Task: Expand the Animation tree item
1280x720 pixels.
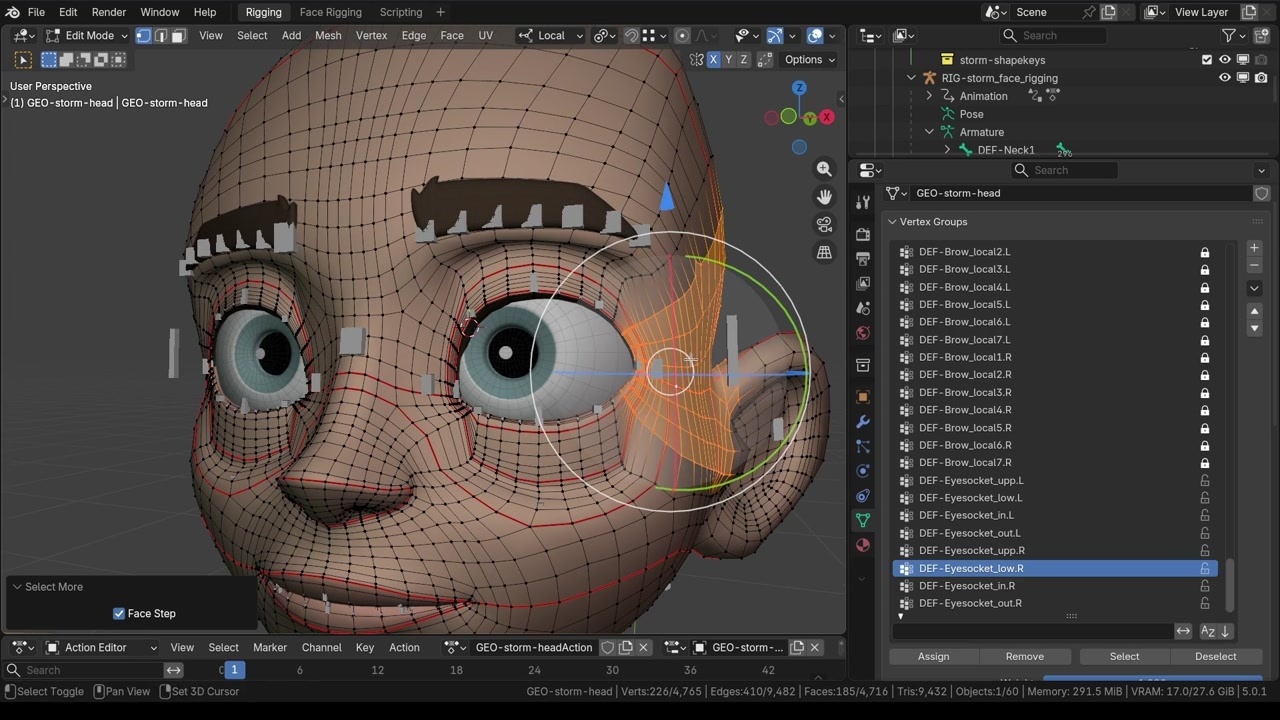Action: pos(929,96)
